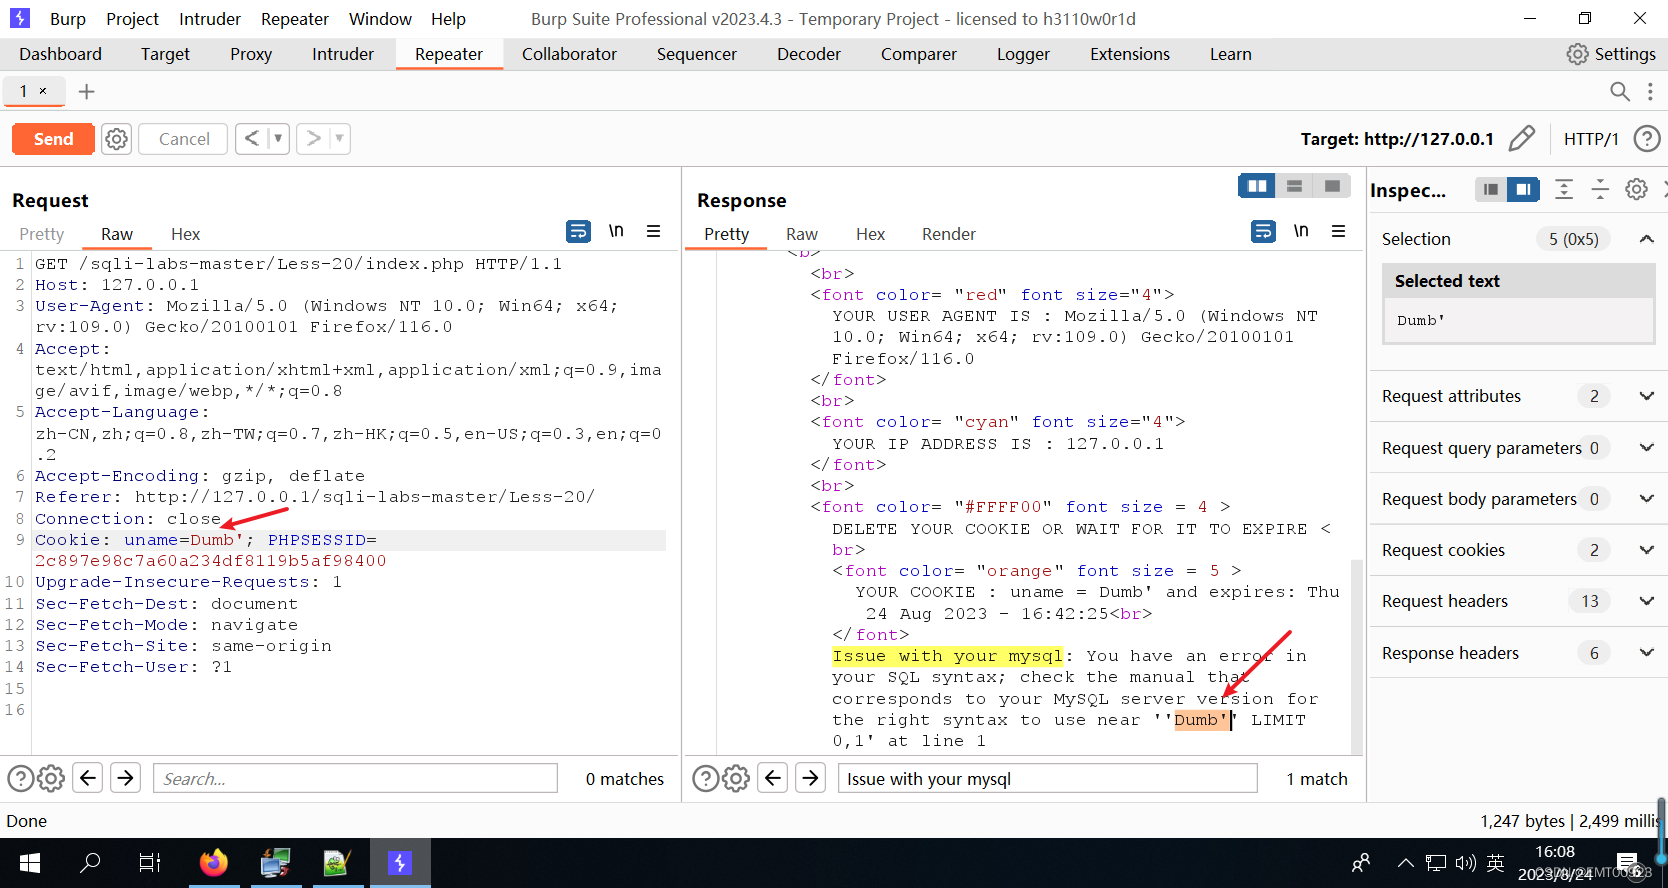Image resolution: width=1668 pixels, height=888 pixels.
Task: Open the Decoder tool tab
Action: 808,54
